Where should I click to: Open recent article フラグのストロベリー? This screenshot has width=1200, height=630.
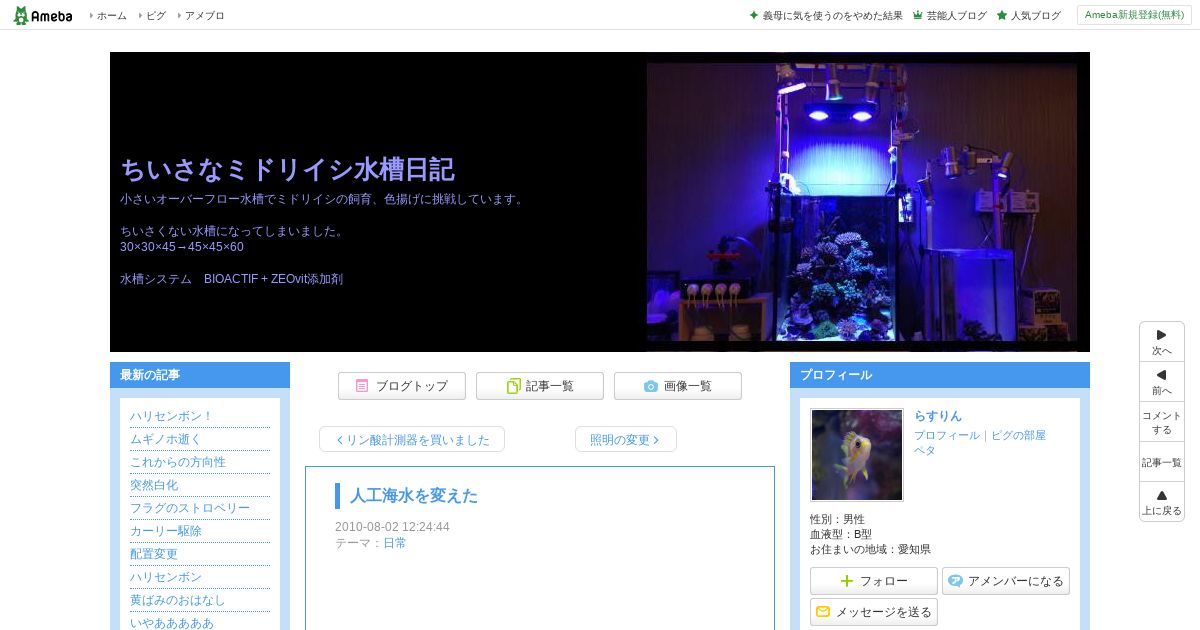tap(190, 508)
